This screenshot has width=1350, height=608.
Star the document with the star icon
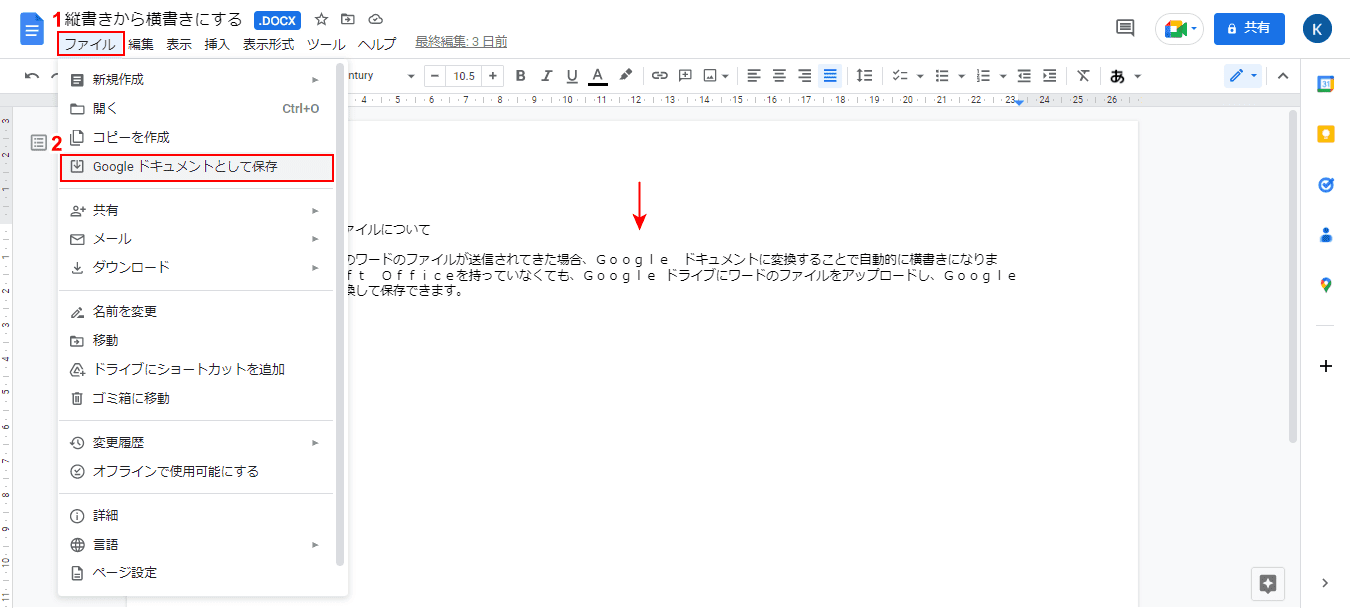click(x=321, y=19)
